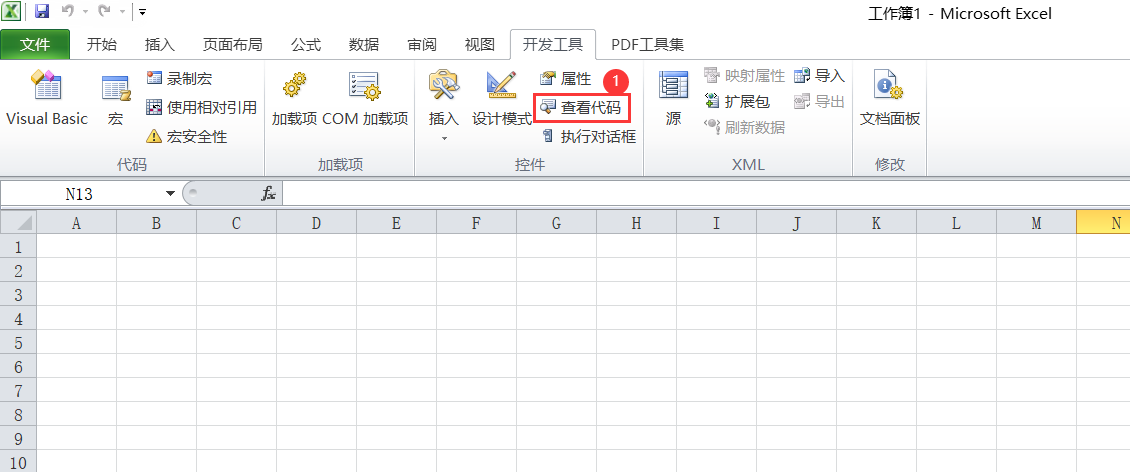
Task: Open the 属性 properties panel
Action: click(566, 79)
